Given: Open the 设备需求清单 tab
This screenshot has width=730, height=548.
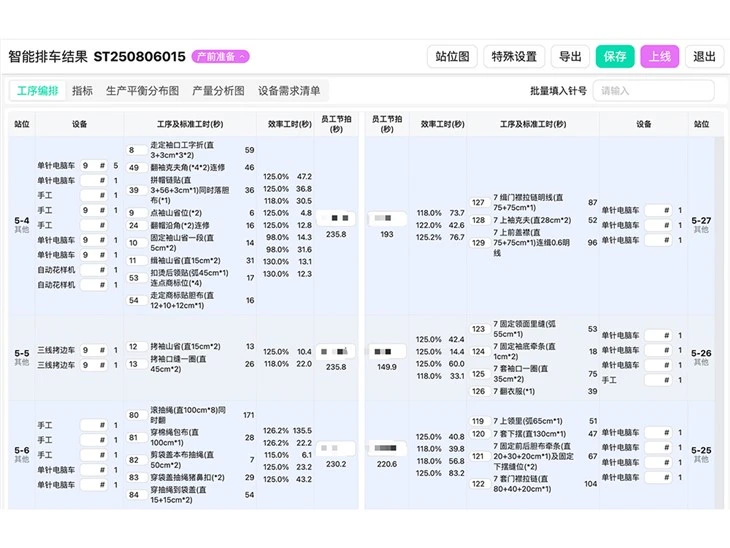Looking at the screenshot, I should pyautogui.click(x=289, y=90).
